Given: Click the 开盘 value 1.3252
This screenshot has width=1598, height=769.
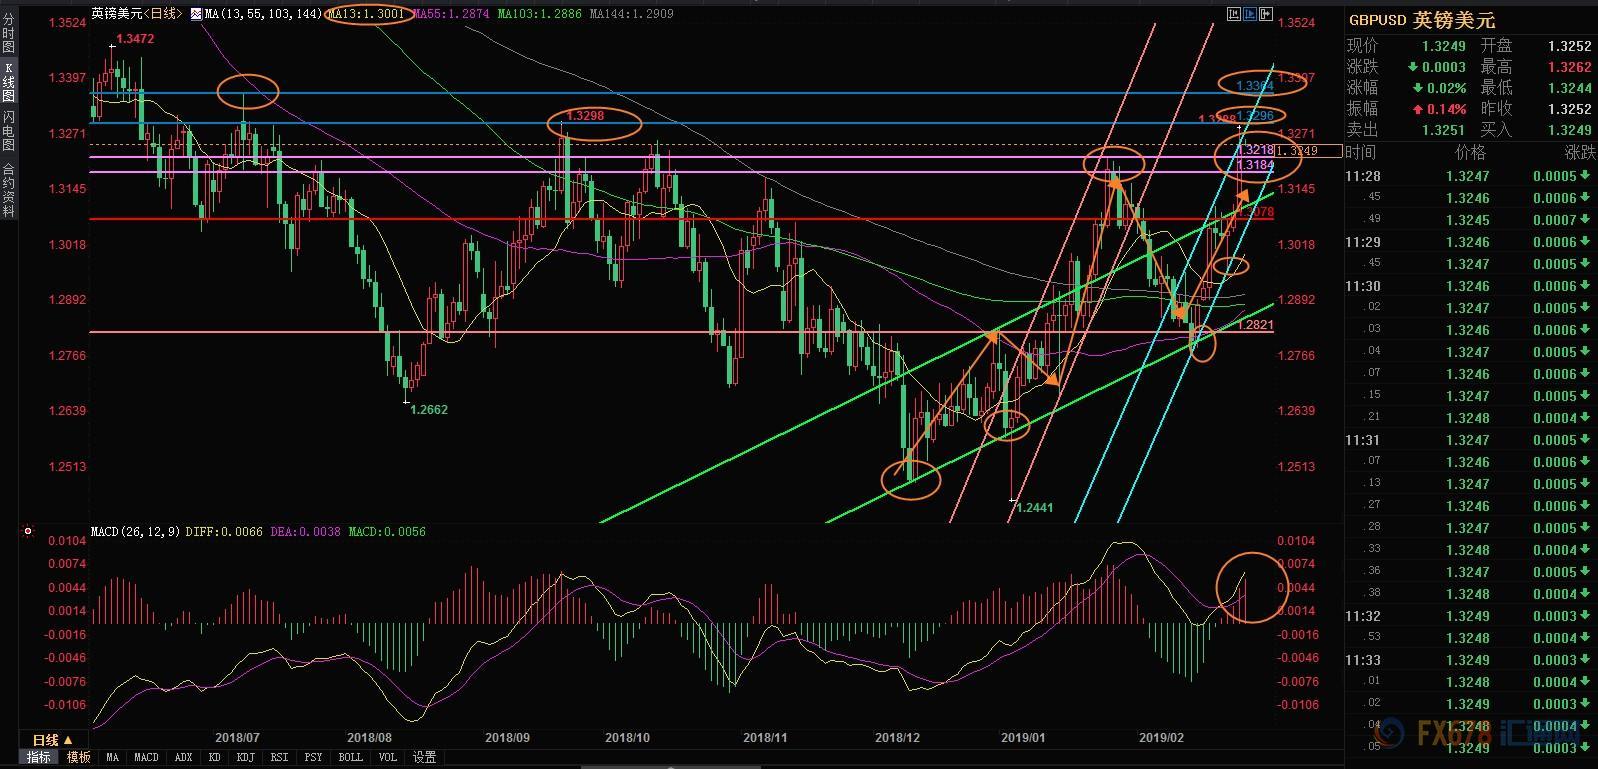Looking at the screenshot, I should [1569, 46].
